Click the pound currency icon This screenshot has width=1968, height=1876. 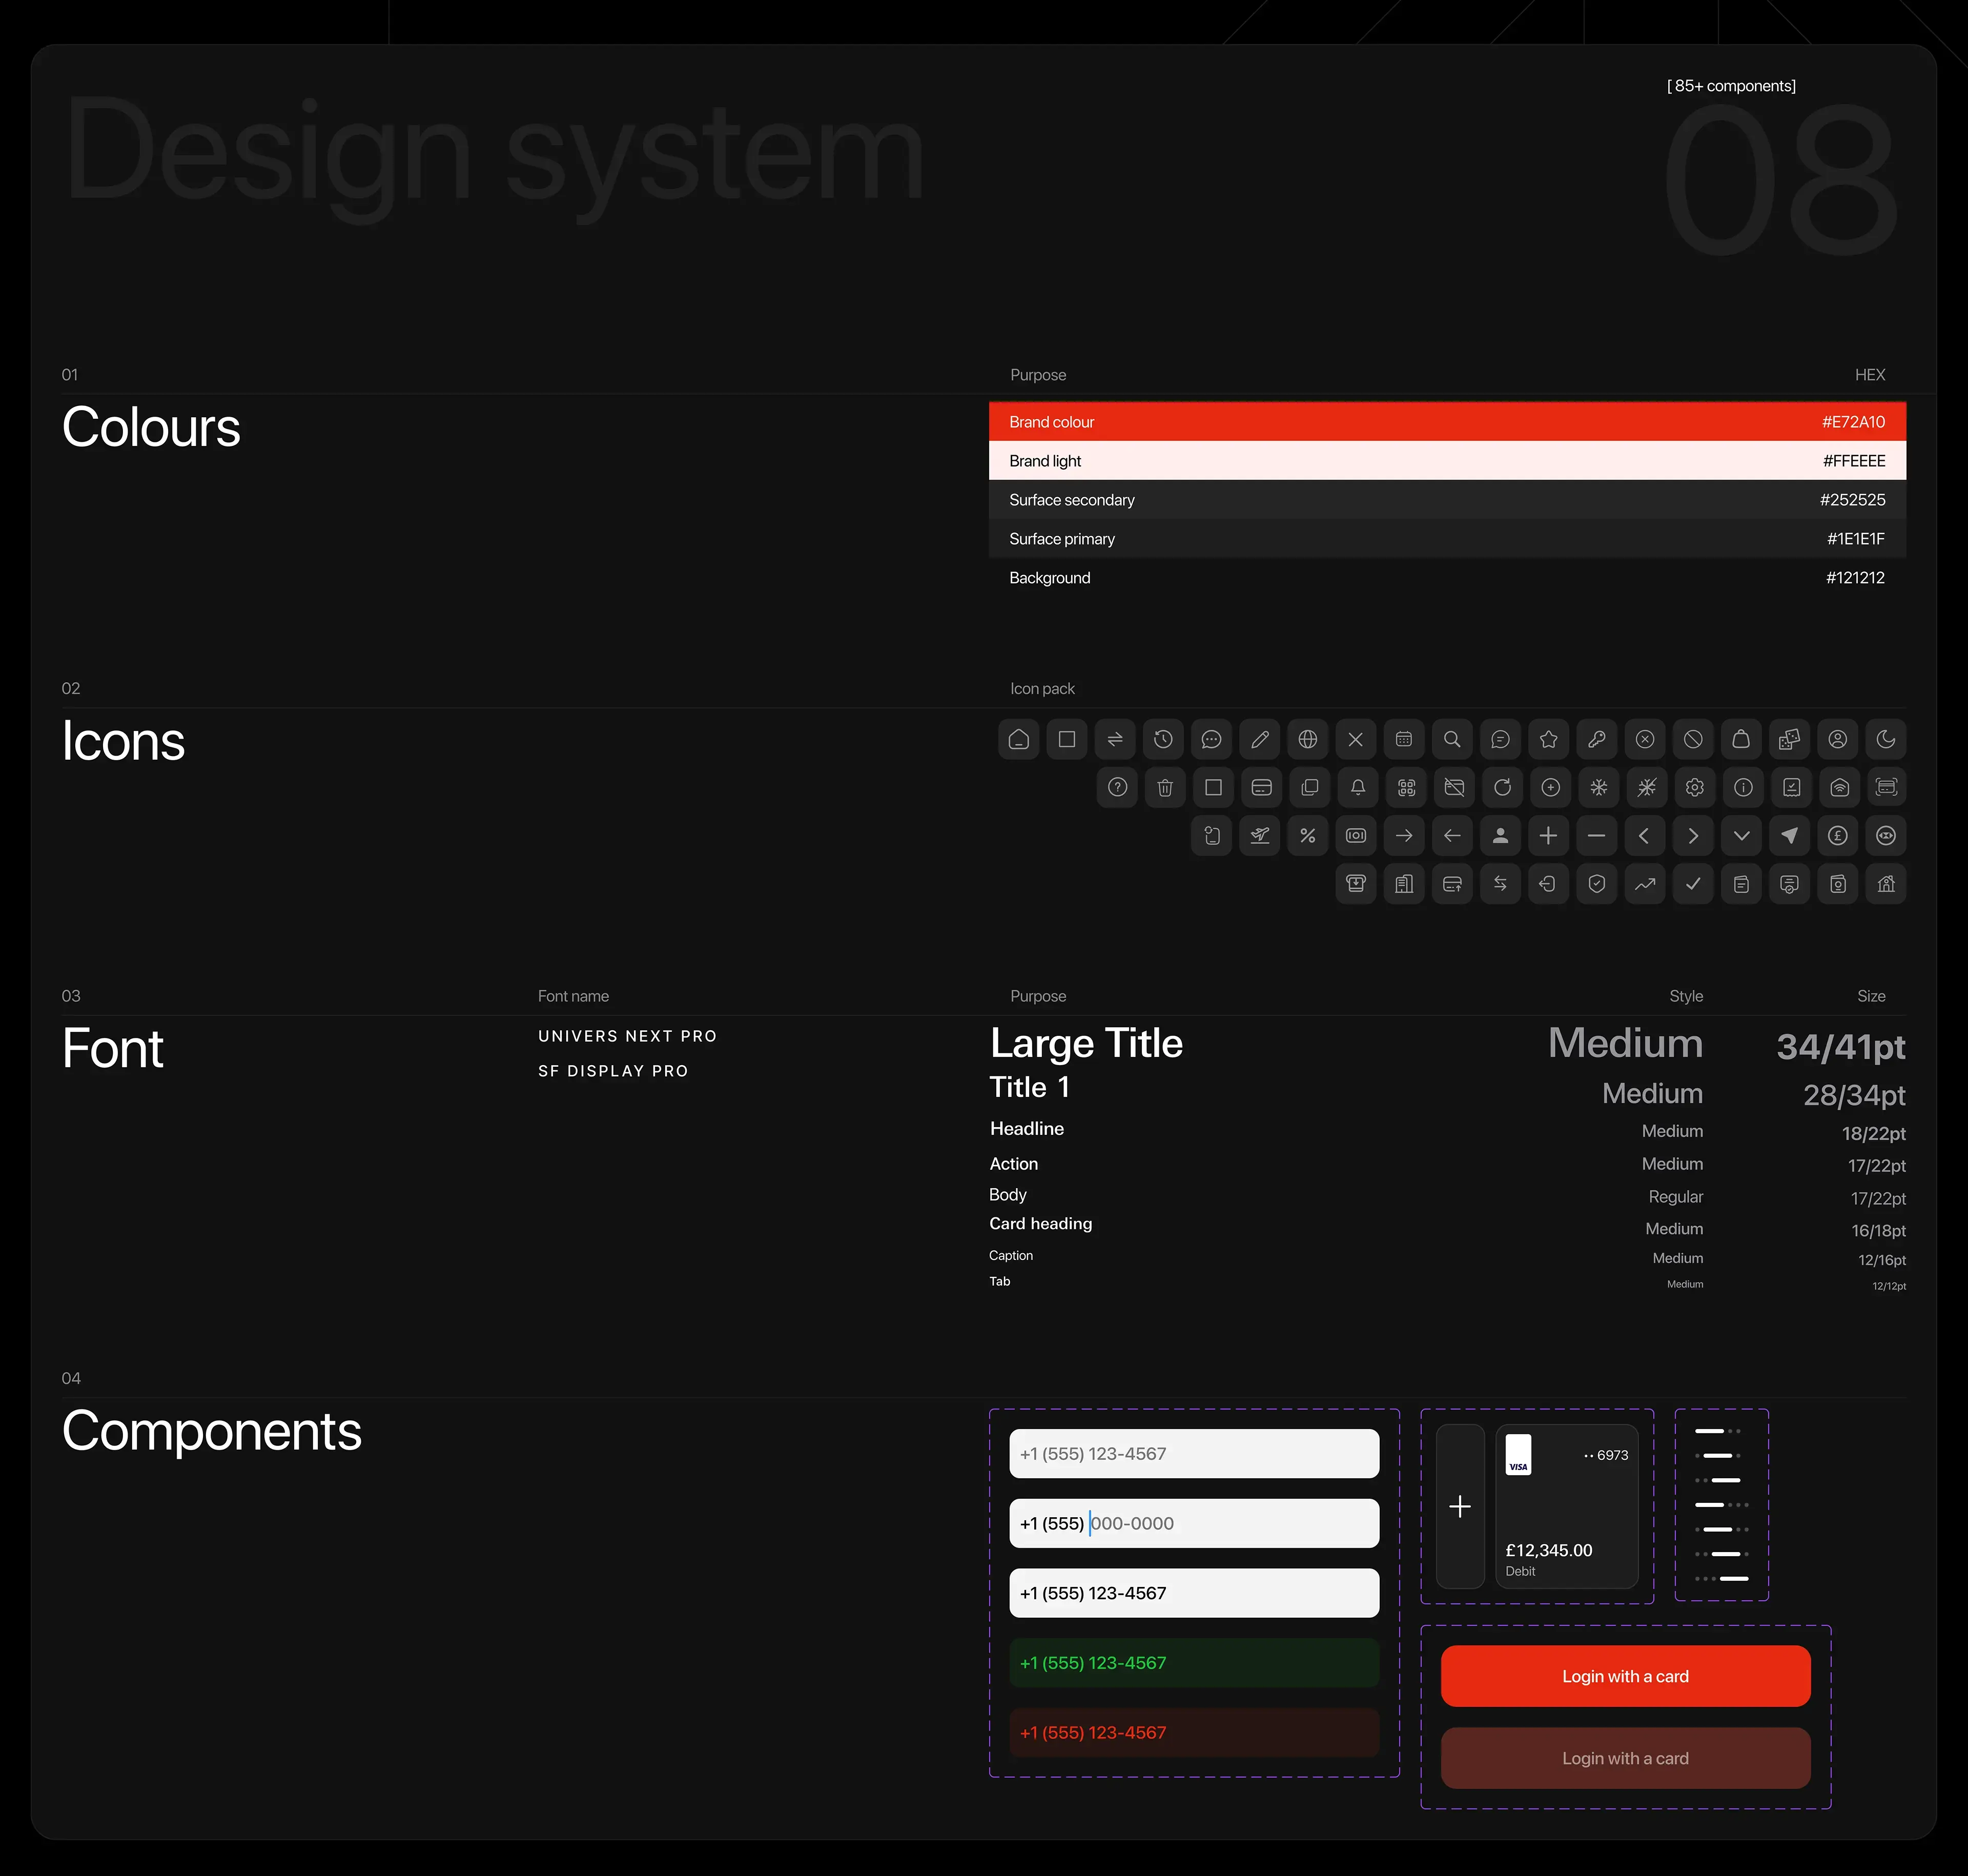[1837, 836]
